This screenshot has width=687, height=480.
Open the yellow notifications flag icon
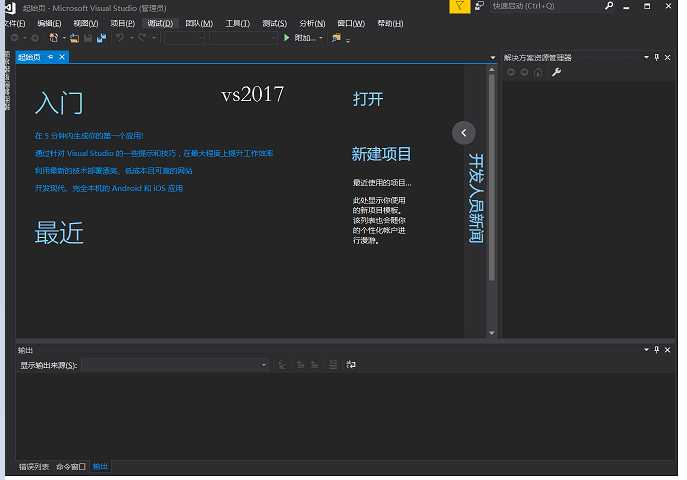[460, 6]
